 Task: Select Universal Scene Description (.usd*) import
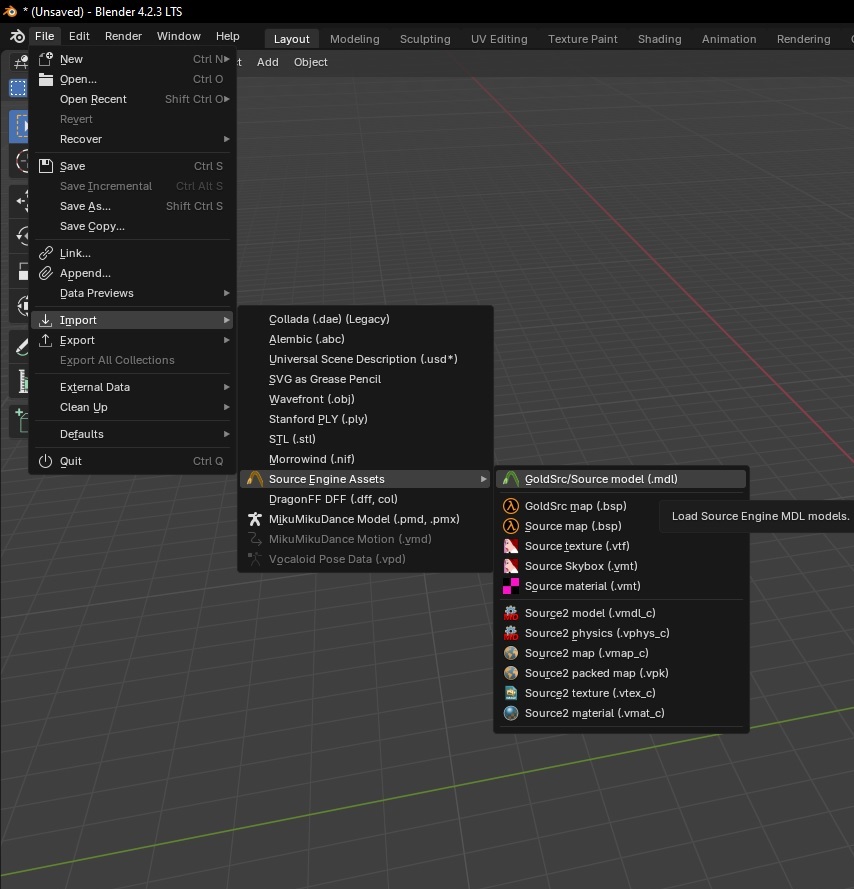(x=362, y=359)
